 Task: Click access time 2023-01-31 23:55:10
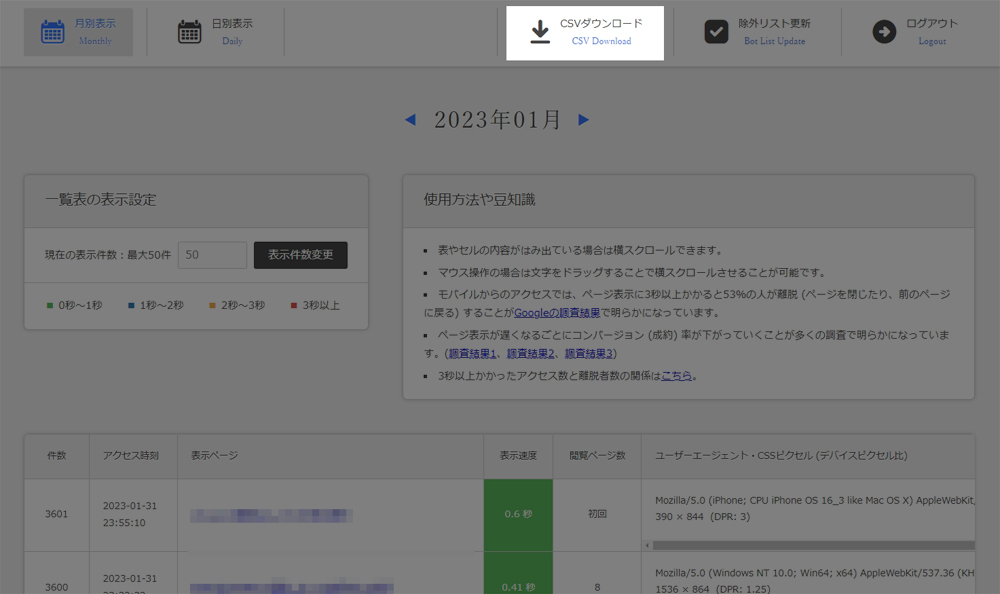[129, 514]
